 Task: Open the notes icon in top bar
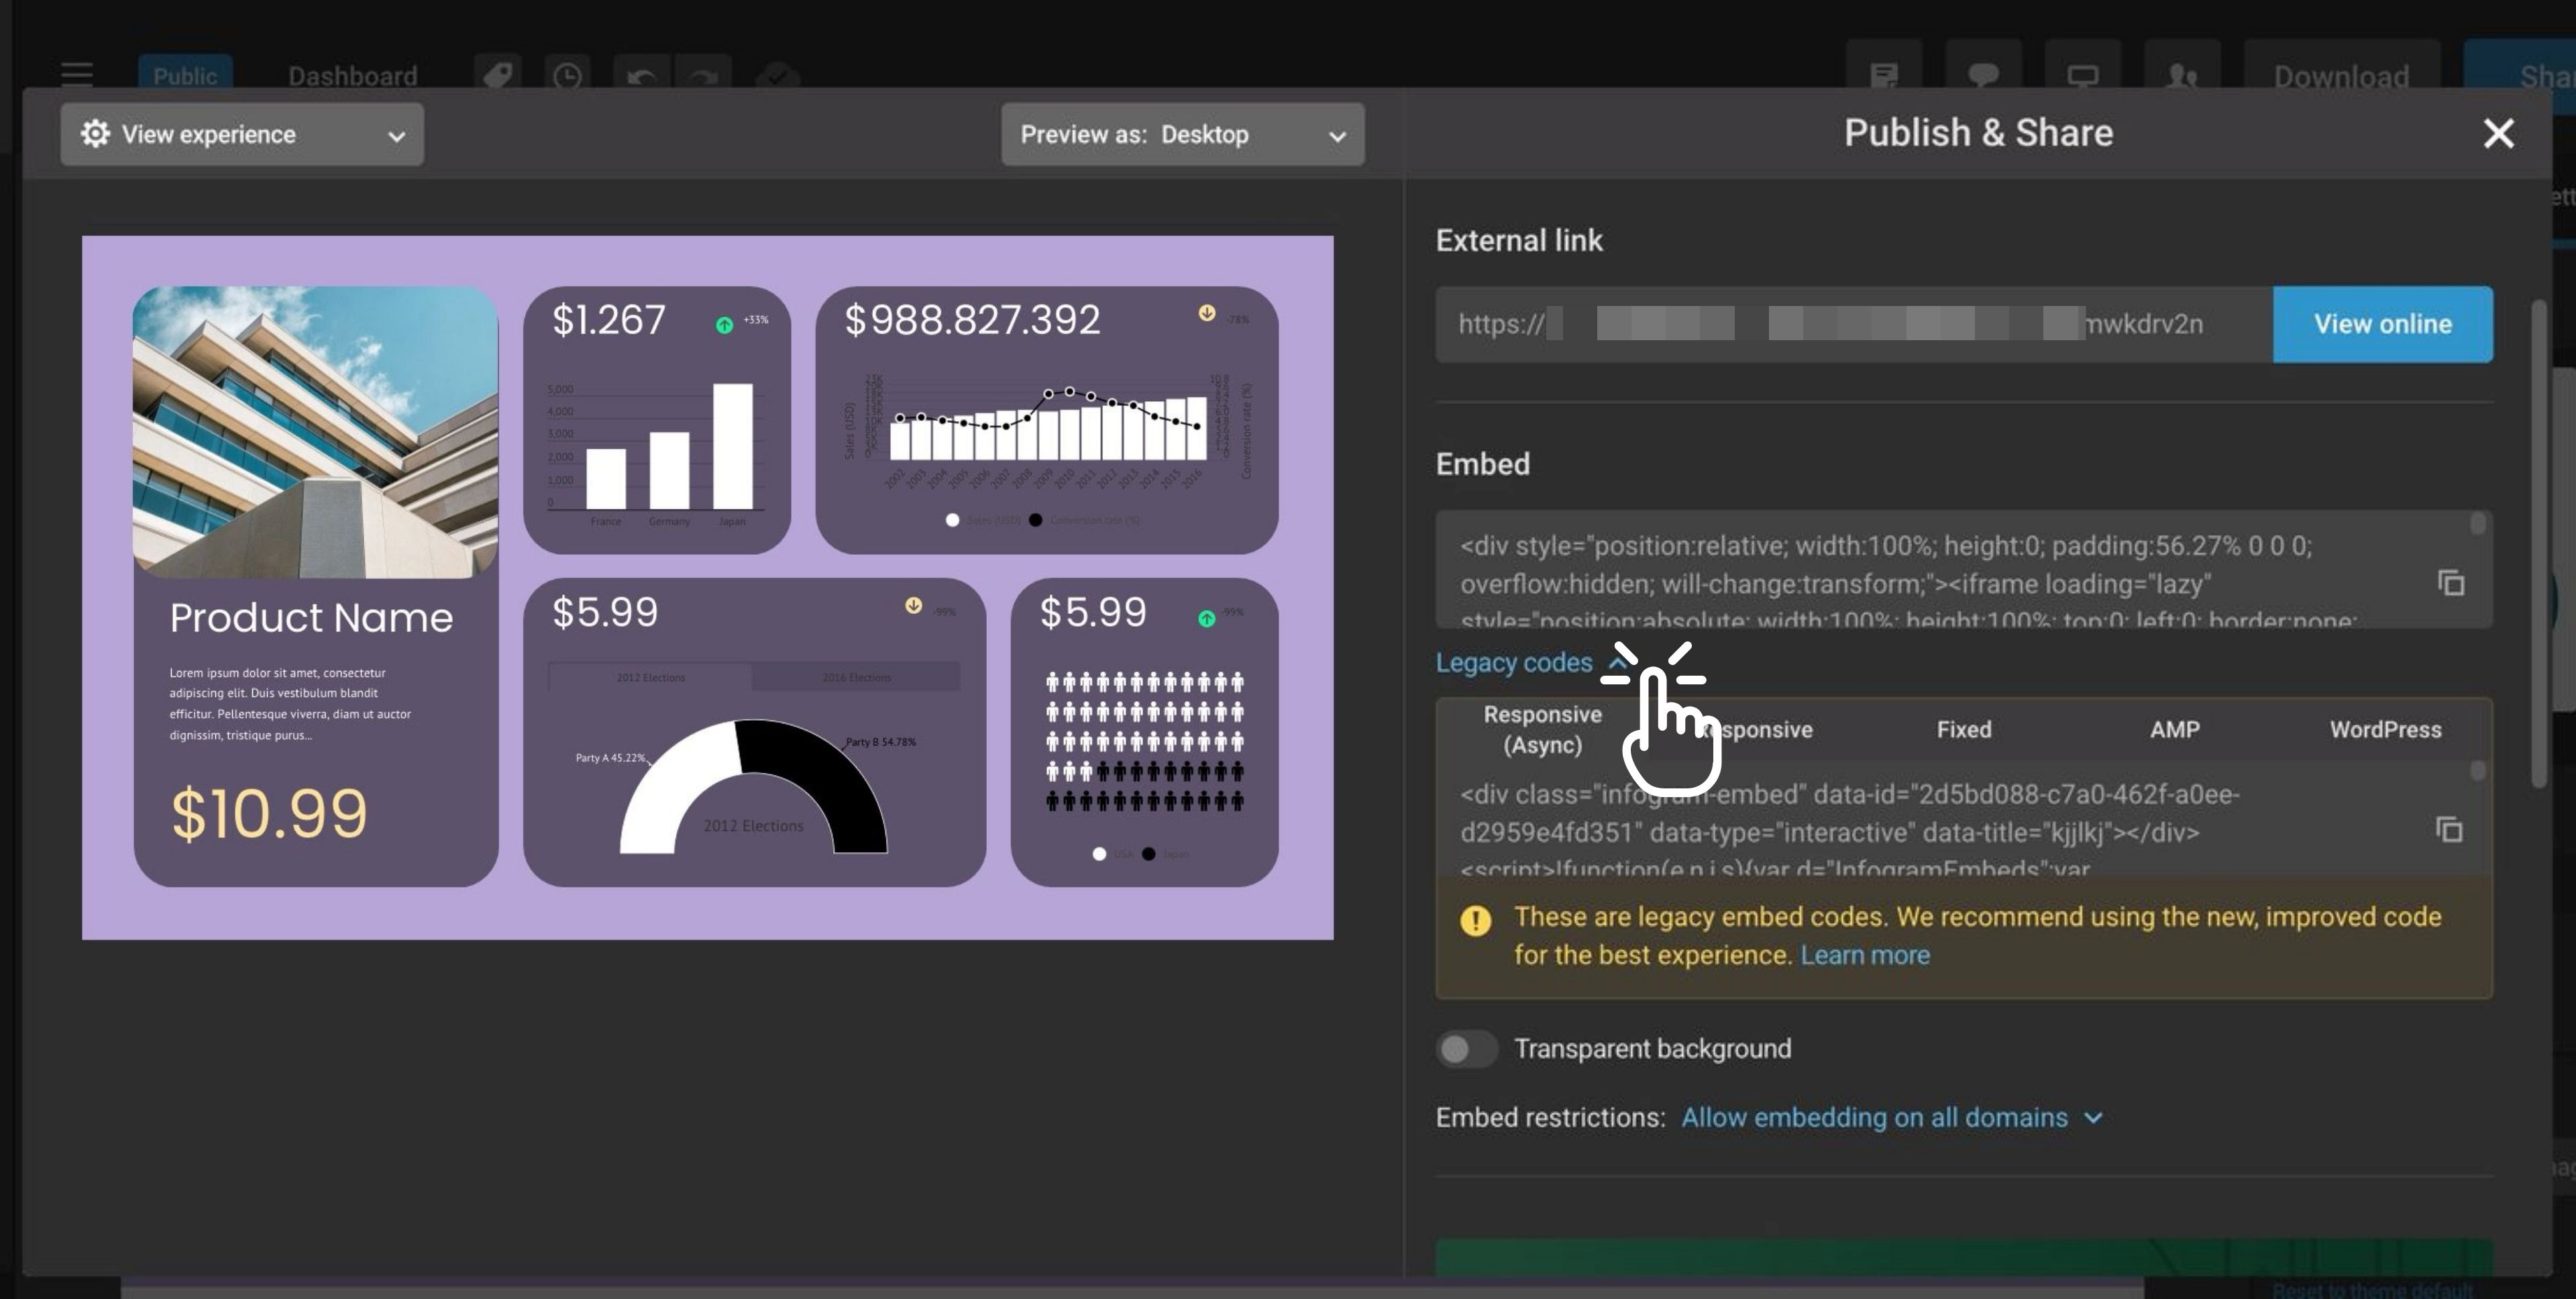coord(1884,76)
